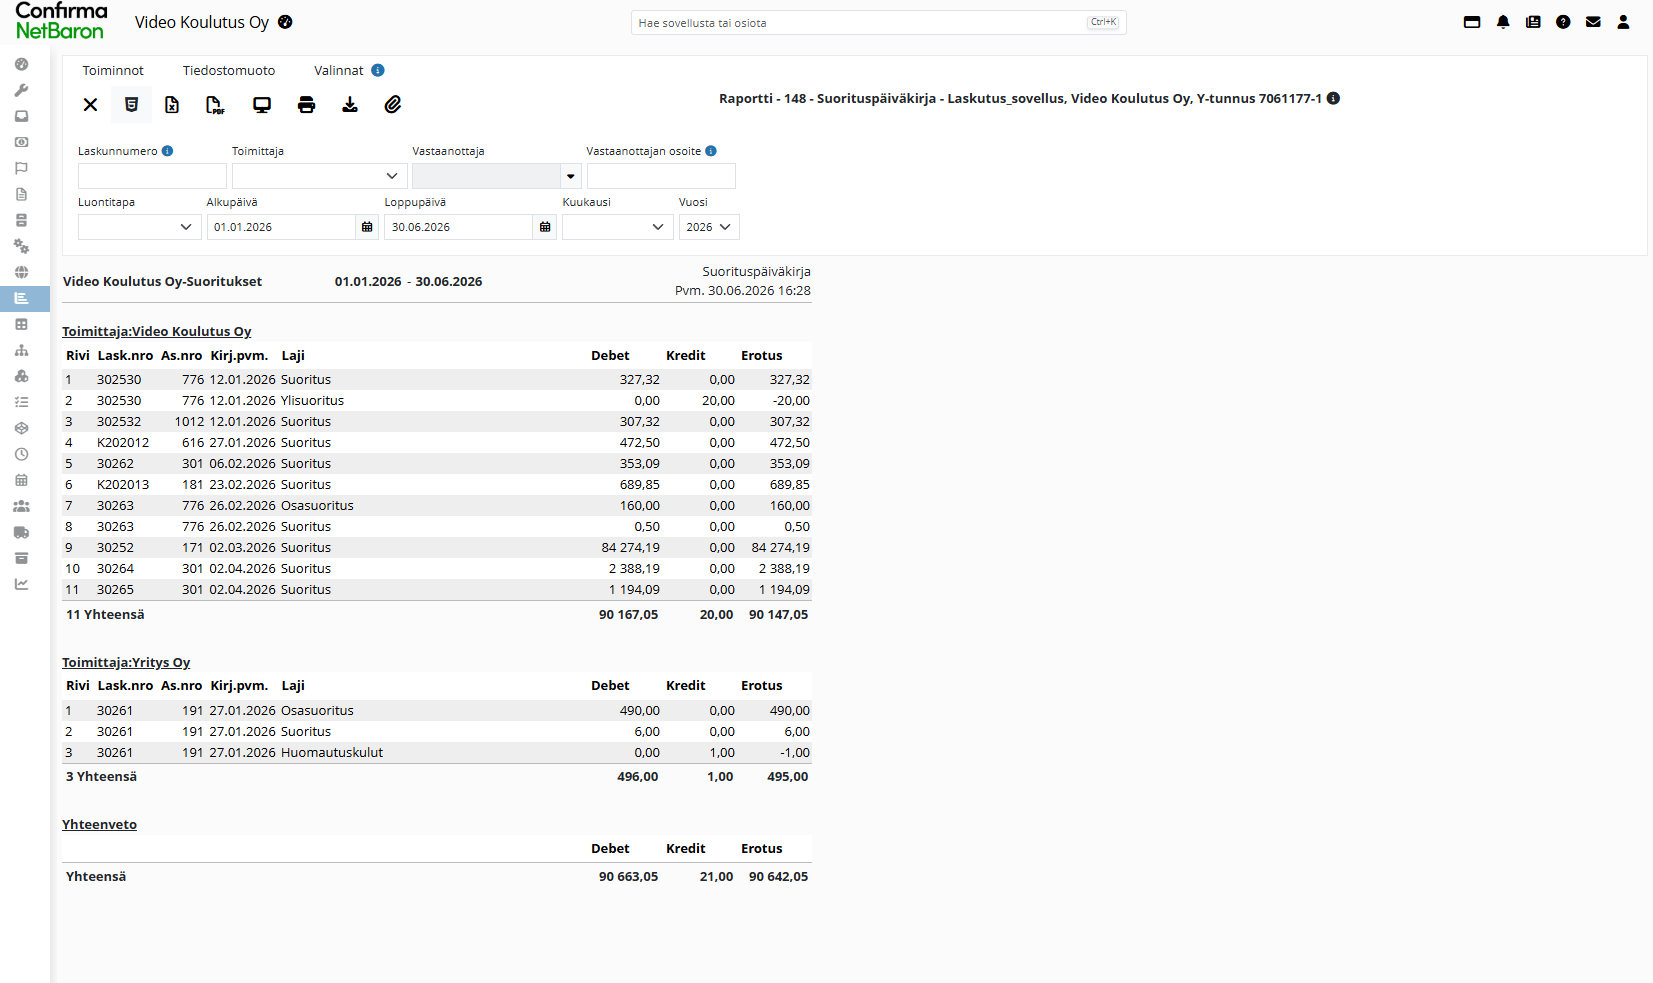This screenshot has width=1653, height=983.
Task: Open the globe sidebar icon
Action: coord(21,272)
